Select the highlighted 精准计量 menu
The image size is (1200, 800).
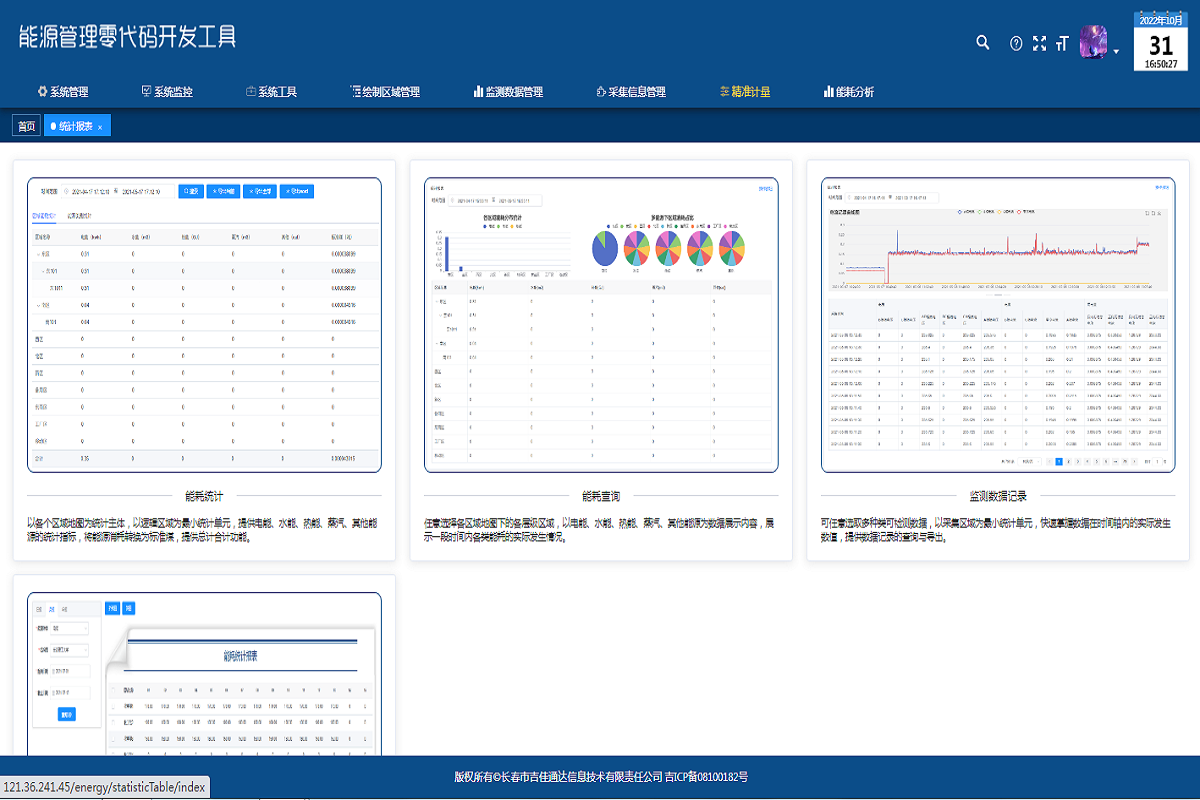(745, 92)
